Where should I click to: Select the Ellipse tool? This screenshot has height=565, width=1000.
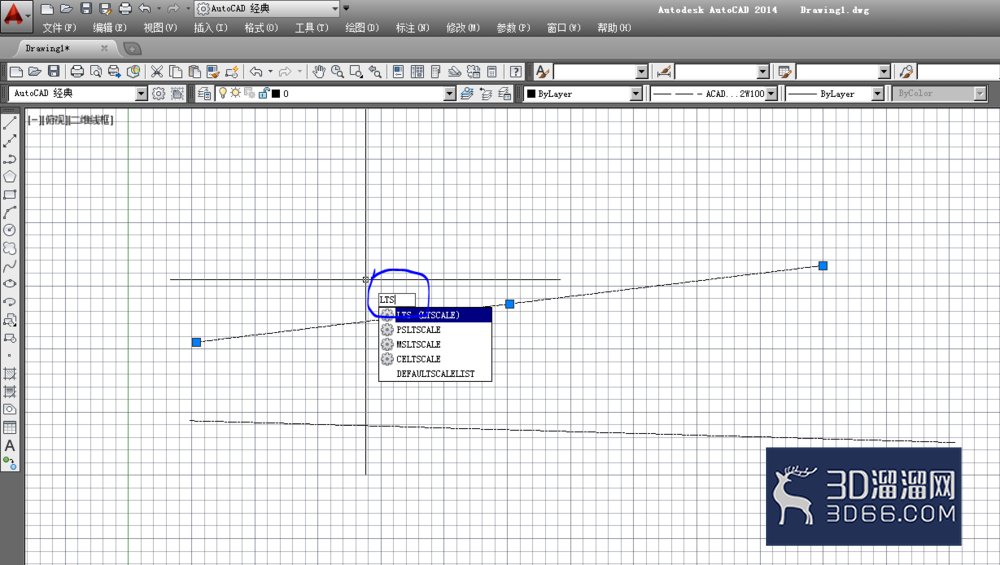[10, 284]
